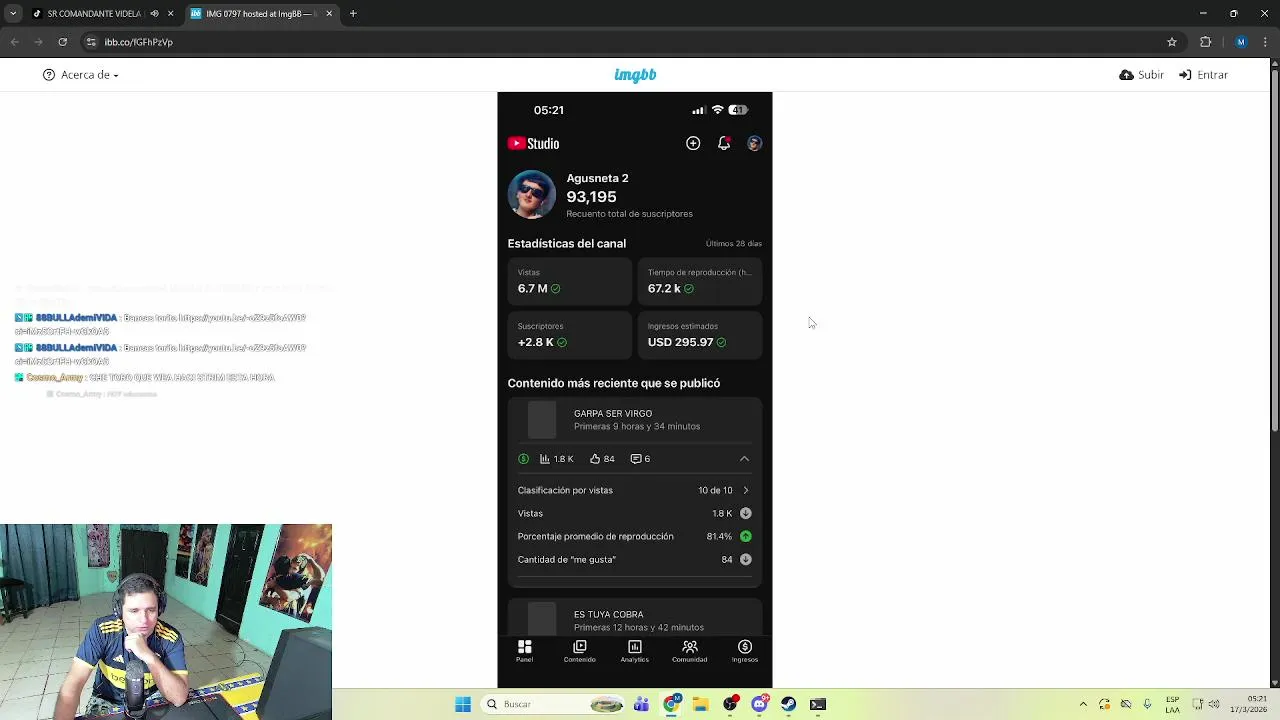Open the Chrome three-dot menu
Image resolution: width=1280 pixels, height=720 pixels.
click(x=1266, y=42)
